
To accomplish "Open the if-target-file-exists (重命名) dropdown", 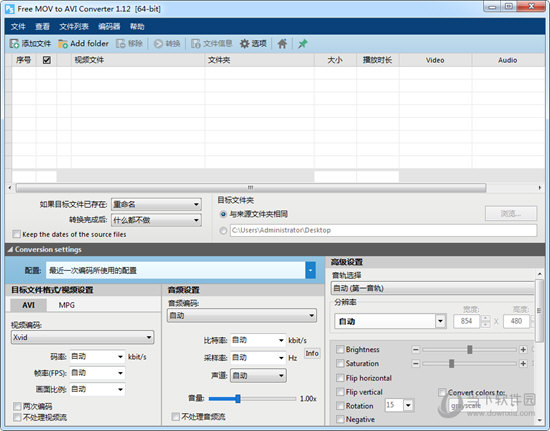I will (x=156, y=204).
